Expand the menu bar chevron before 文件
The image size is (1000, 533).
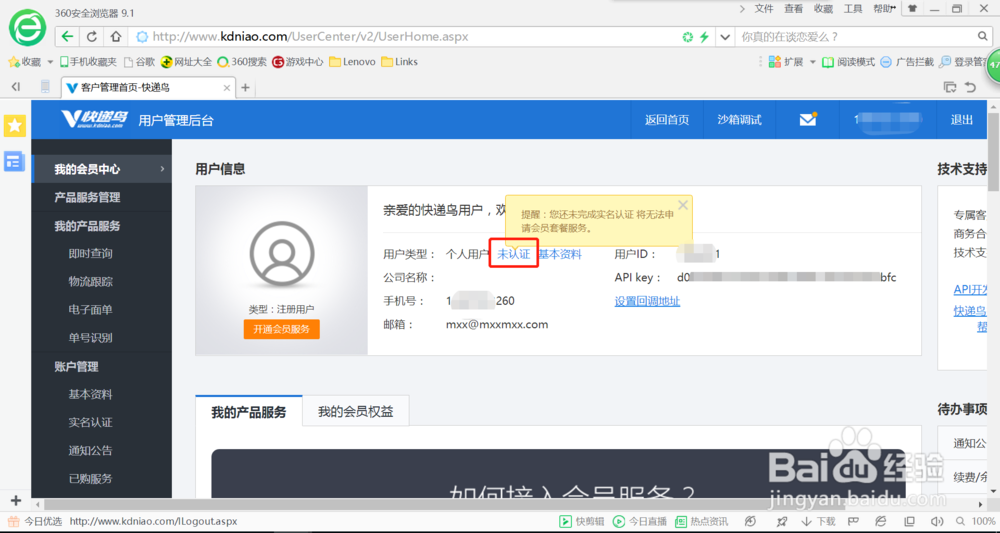tap(742, 9)
